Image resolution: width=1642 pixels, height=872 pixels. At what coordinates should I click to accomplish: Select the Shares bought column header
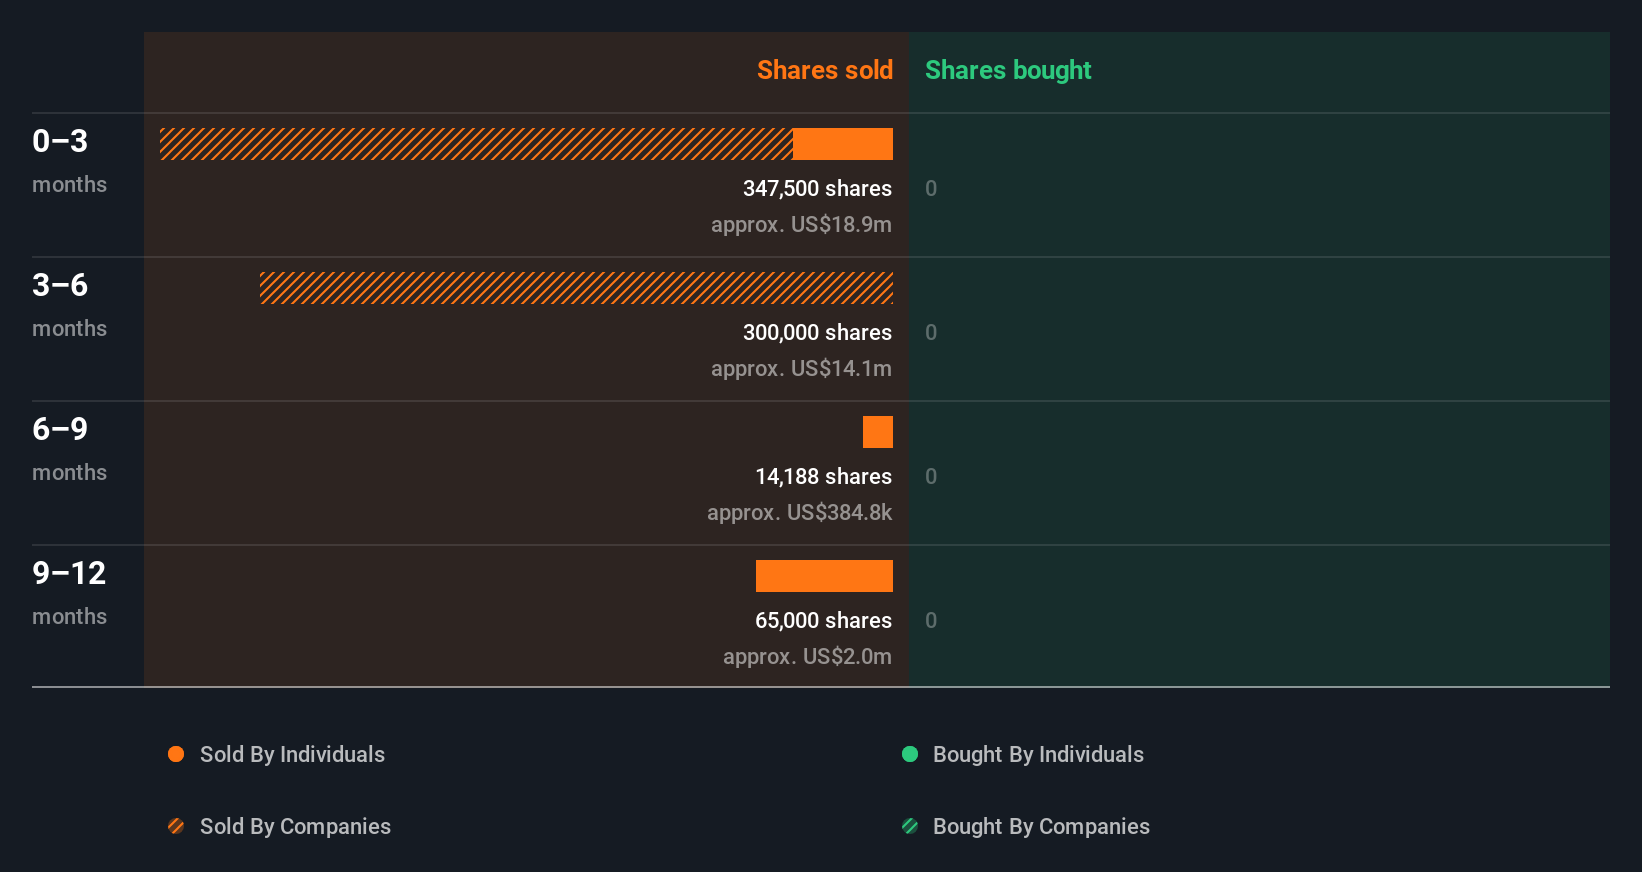pos(1008,70)
